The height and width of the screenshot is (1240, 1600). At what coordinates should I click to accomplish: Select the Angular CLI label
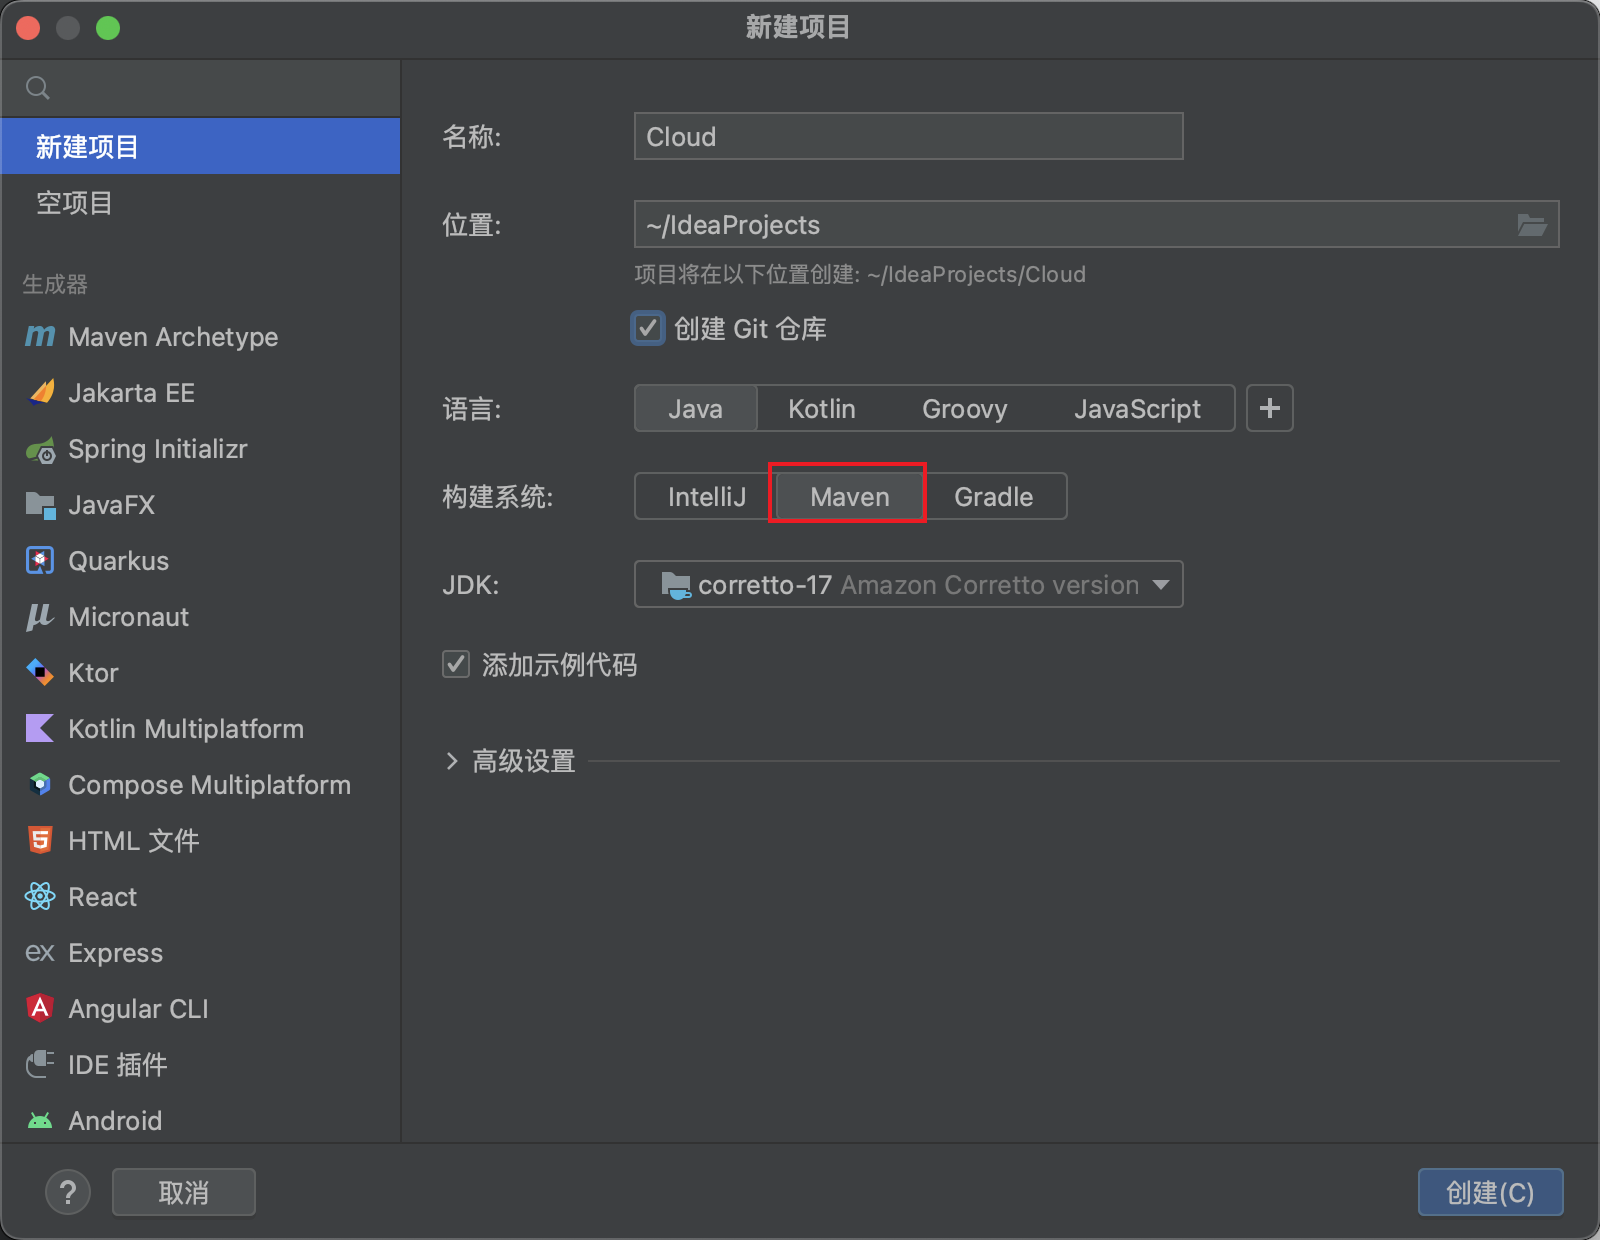click(x=139, y=1009)
